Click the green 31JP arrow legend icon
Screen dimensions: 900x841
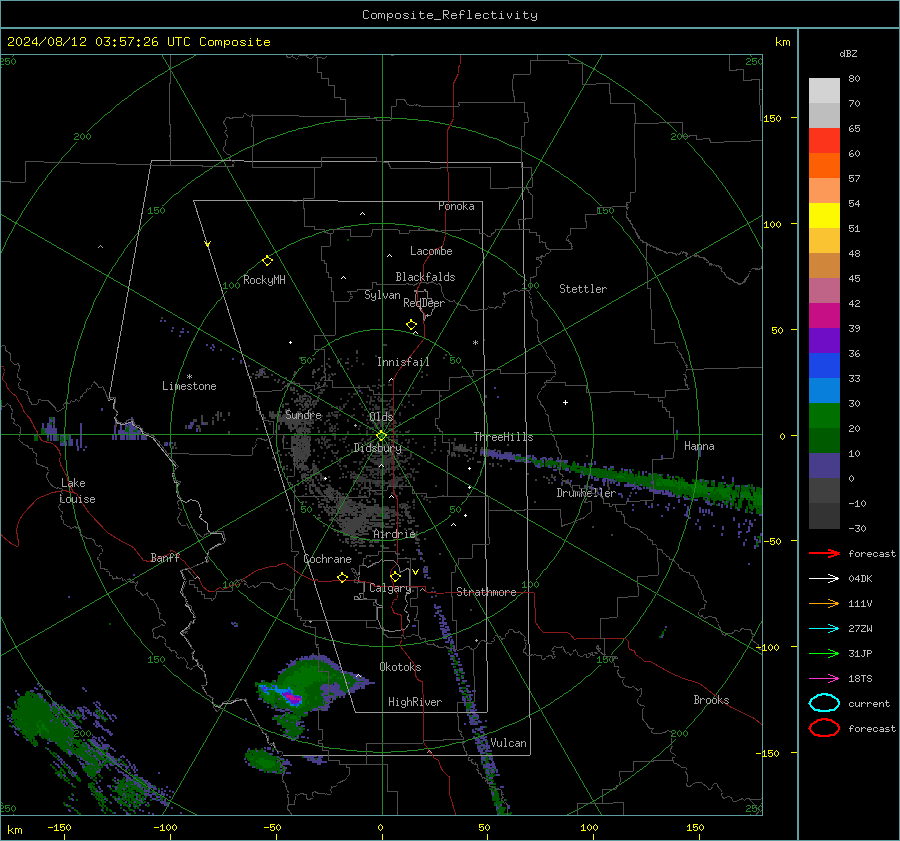(x=824, y=653)
